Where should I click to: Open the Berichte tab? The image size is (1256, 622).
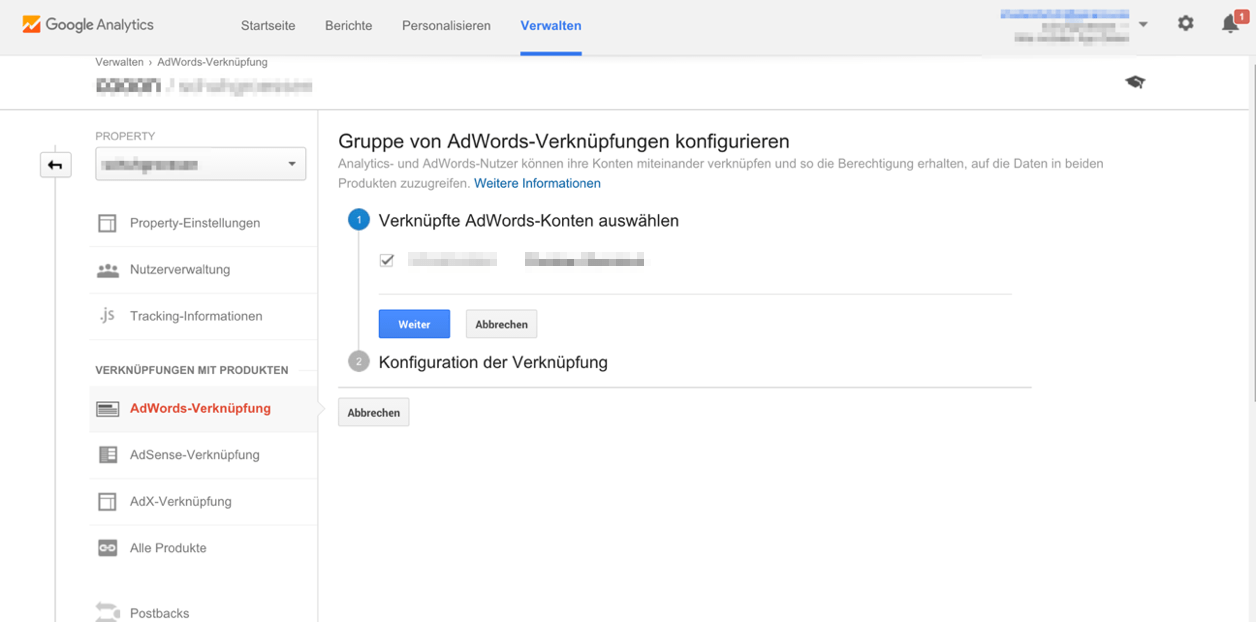(349, 26)
